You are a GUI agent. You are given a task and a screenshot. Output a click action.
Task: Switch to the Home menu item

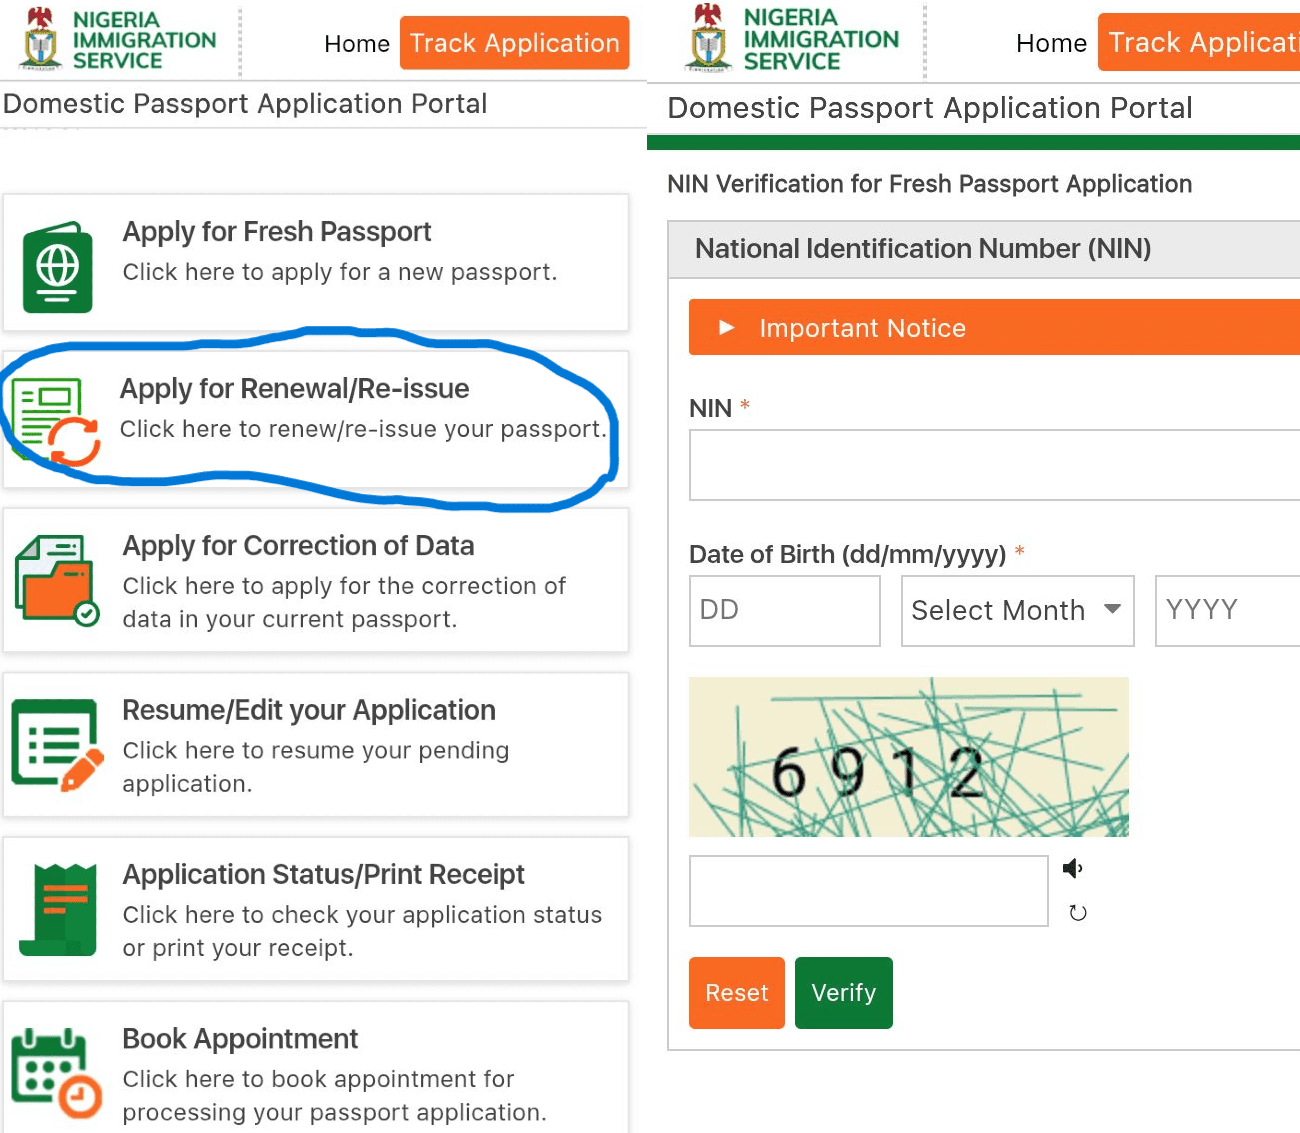pos(356,43)
